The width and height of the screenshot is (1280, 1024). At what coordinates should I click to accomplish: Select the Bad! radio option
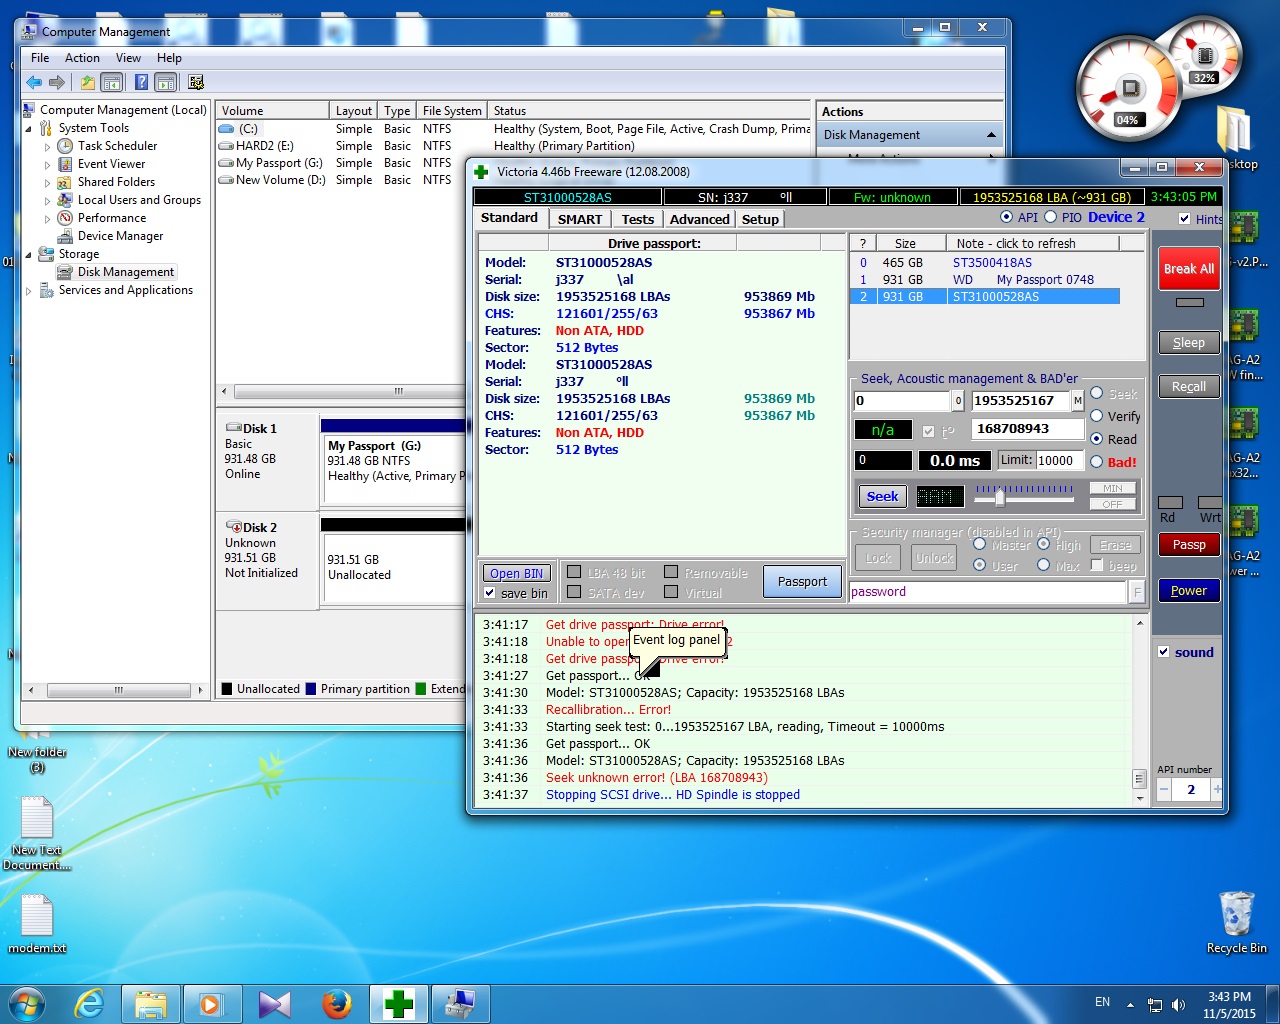coord(1097,462)
